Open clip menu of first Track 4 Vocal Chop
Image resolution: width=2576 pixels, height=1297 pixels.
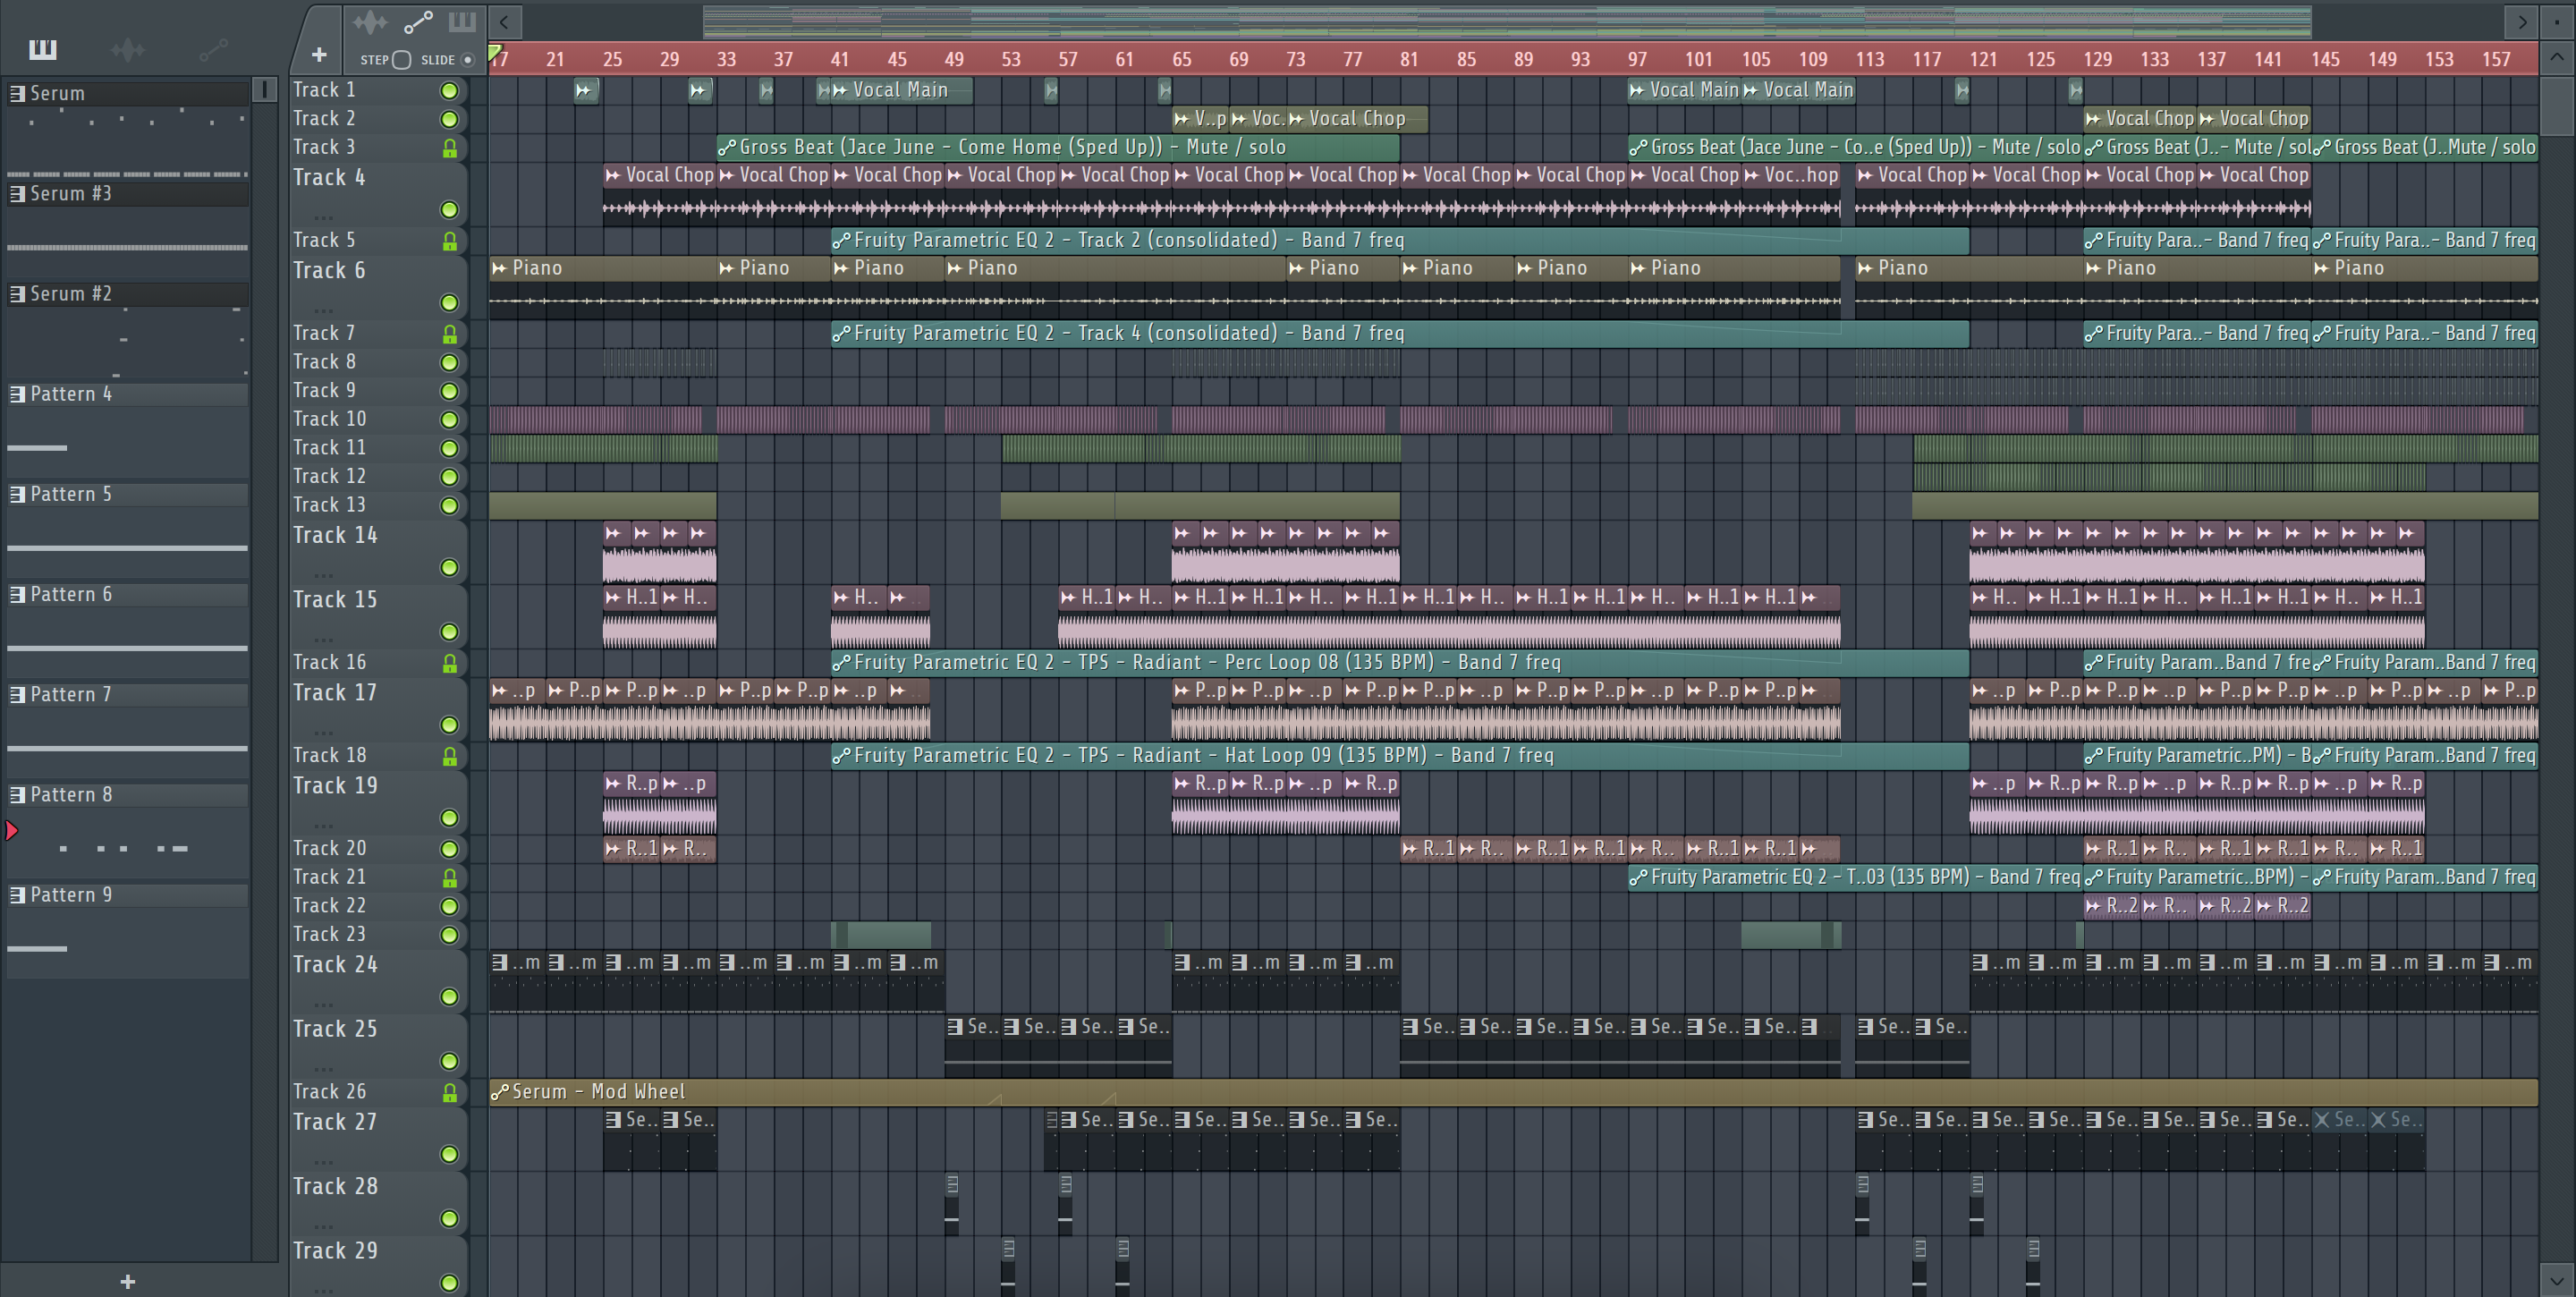click(x=613, y=175)
